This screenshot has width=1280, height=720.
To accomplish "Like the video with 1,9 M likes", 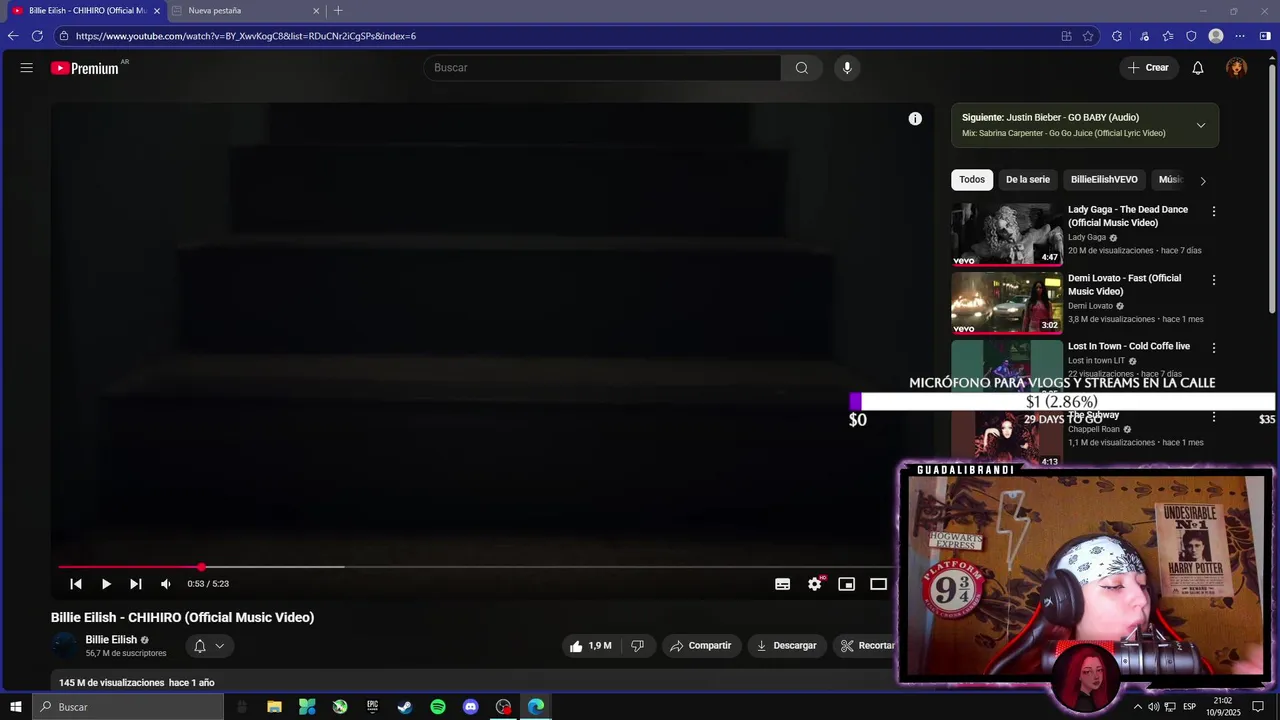I will (x=590, y=646).
